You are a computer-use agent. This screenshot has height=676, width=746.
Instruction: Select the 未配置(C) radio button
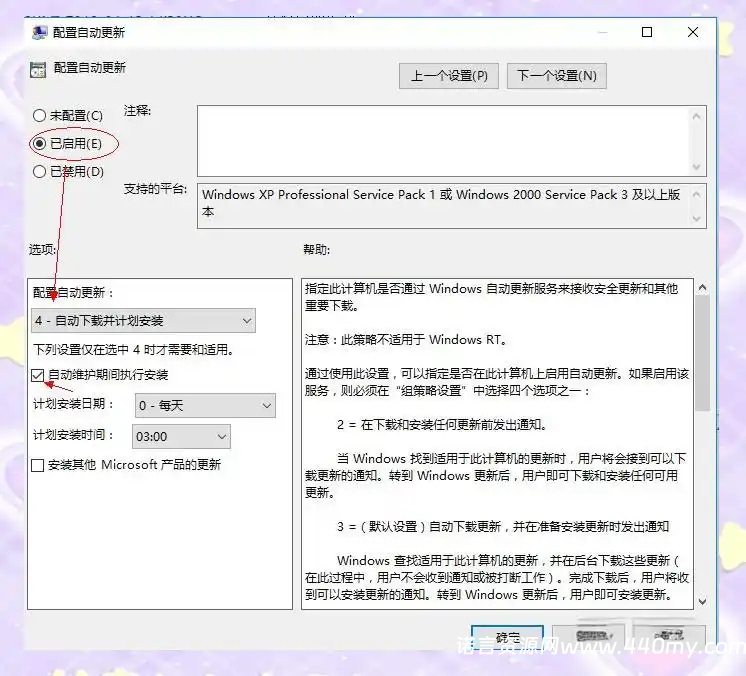click(39, 116)
